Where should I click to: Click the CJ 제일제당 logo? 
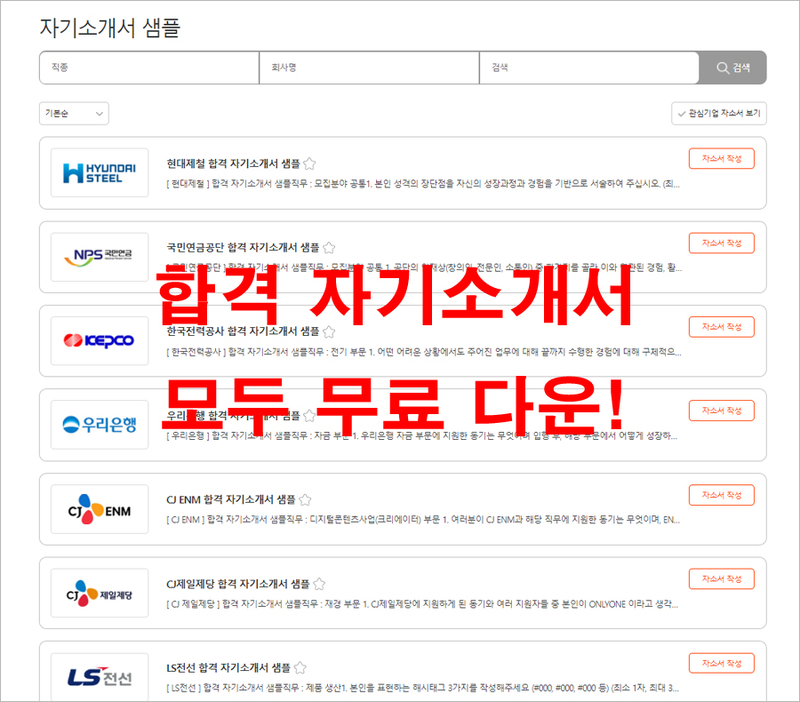tap(99, 593)
